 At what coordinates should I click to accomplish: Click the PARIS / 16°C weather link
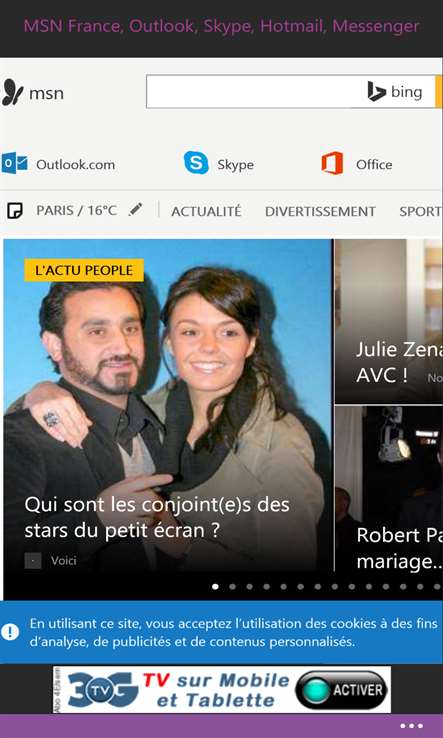point(77,210)
